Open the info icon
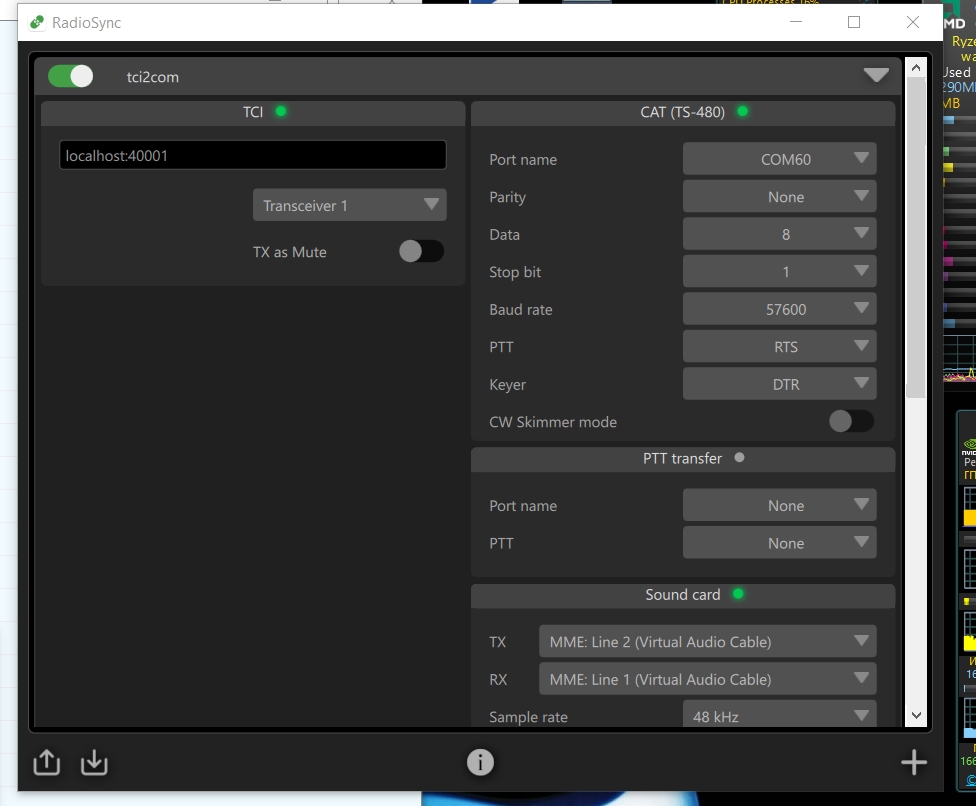The image size is (976, 806). [480, 763]
